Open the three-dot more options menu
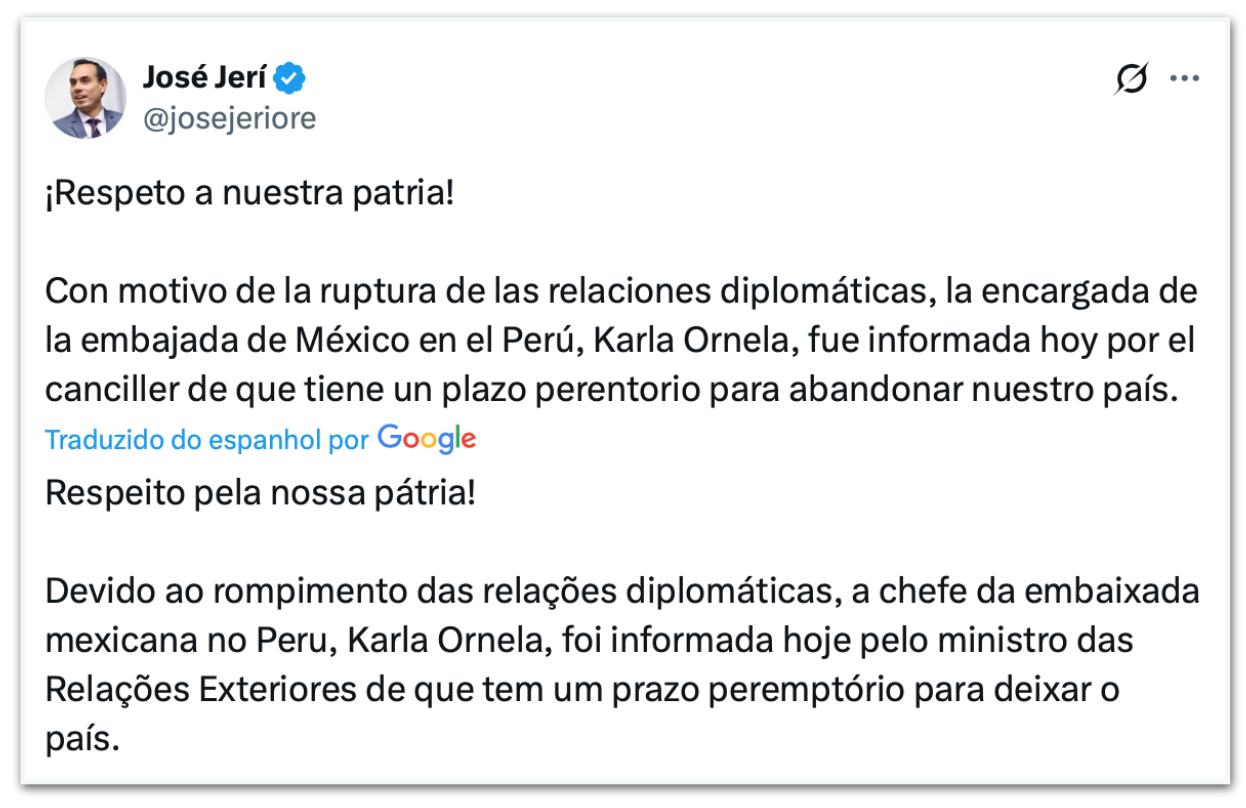 tap(1184, 79)
